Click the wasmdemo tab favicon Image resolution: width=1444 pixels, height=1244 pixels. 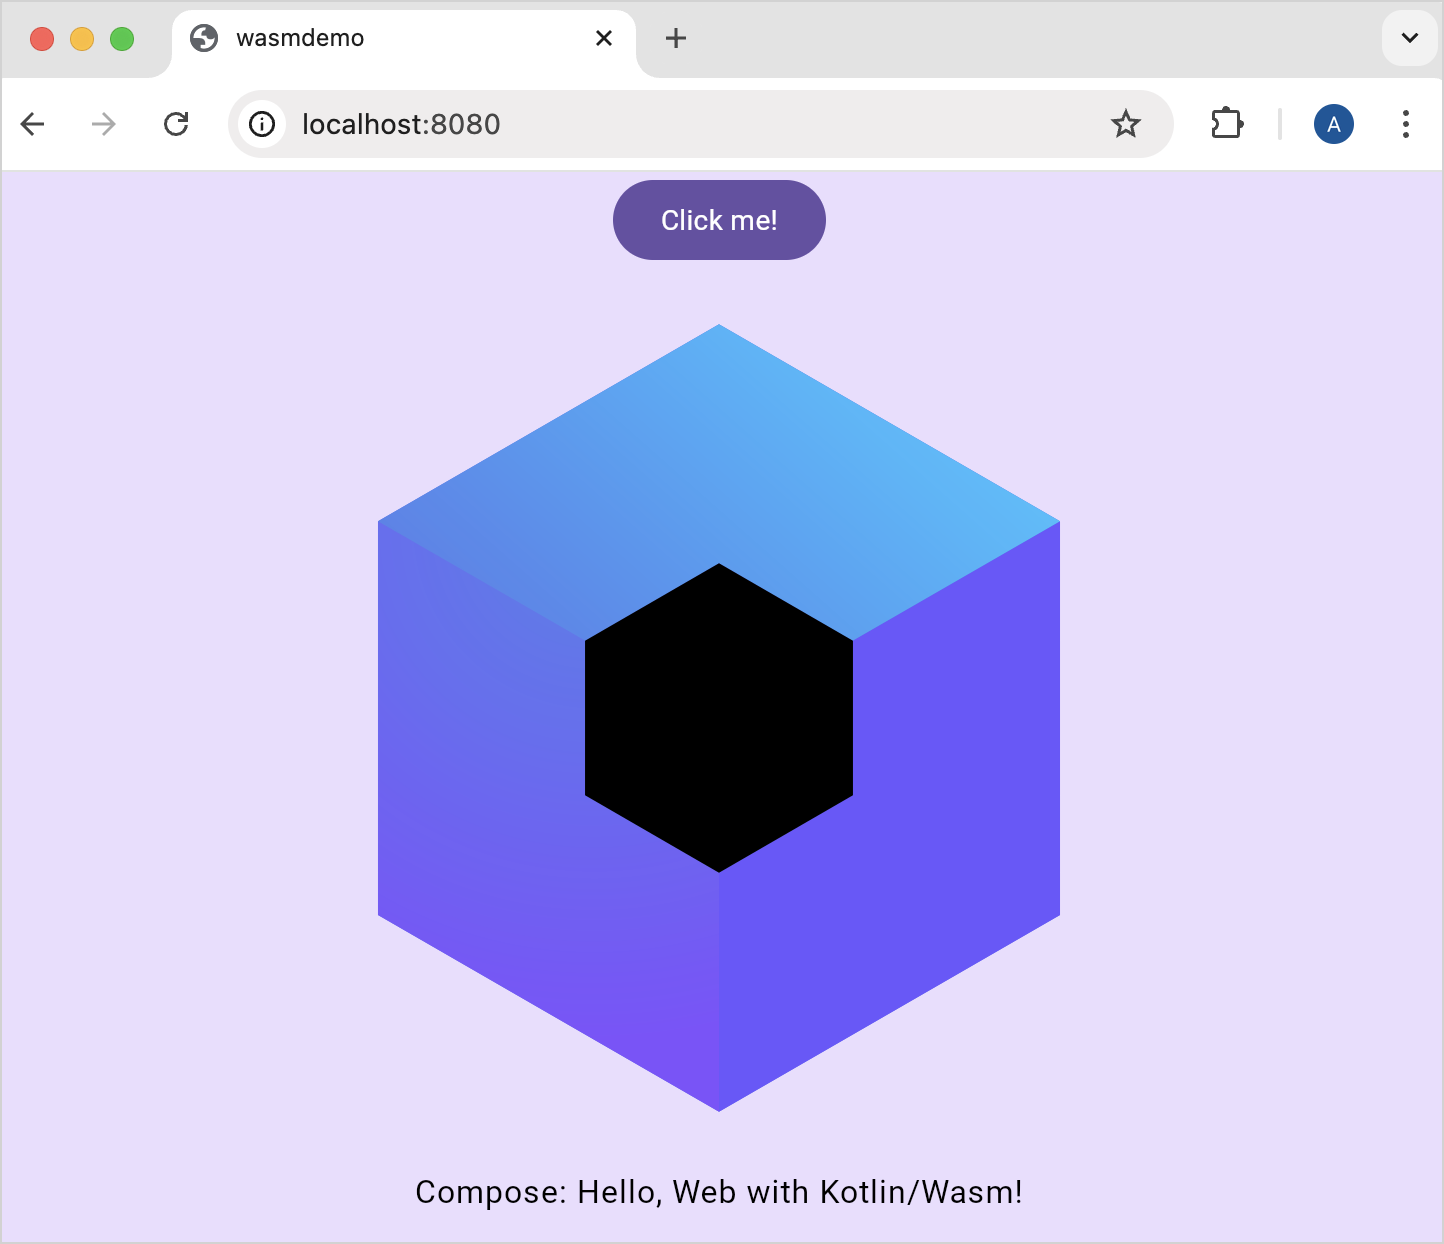[x=206, y=38]
